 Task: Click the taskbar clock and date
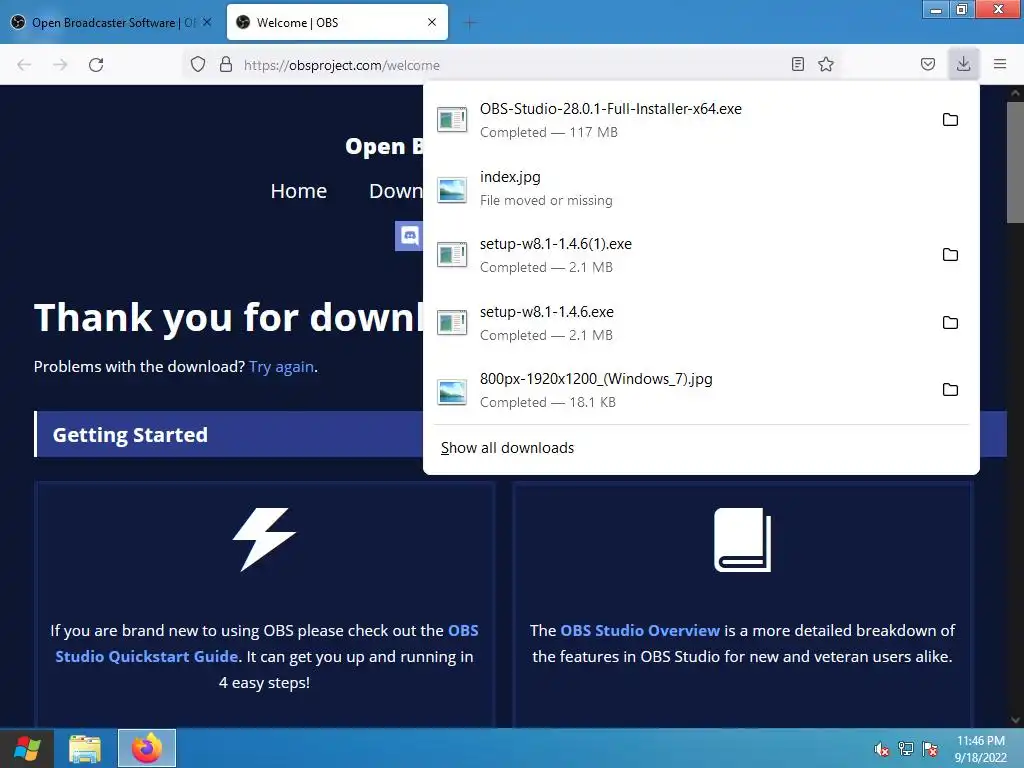980,749
